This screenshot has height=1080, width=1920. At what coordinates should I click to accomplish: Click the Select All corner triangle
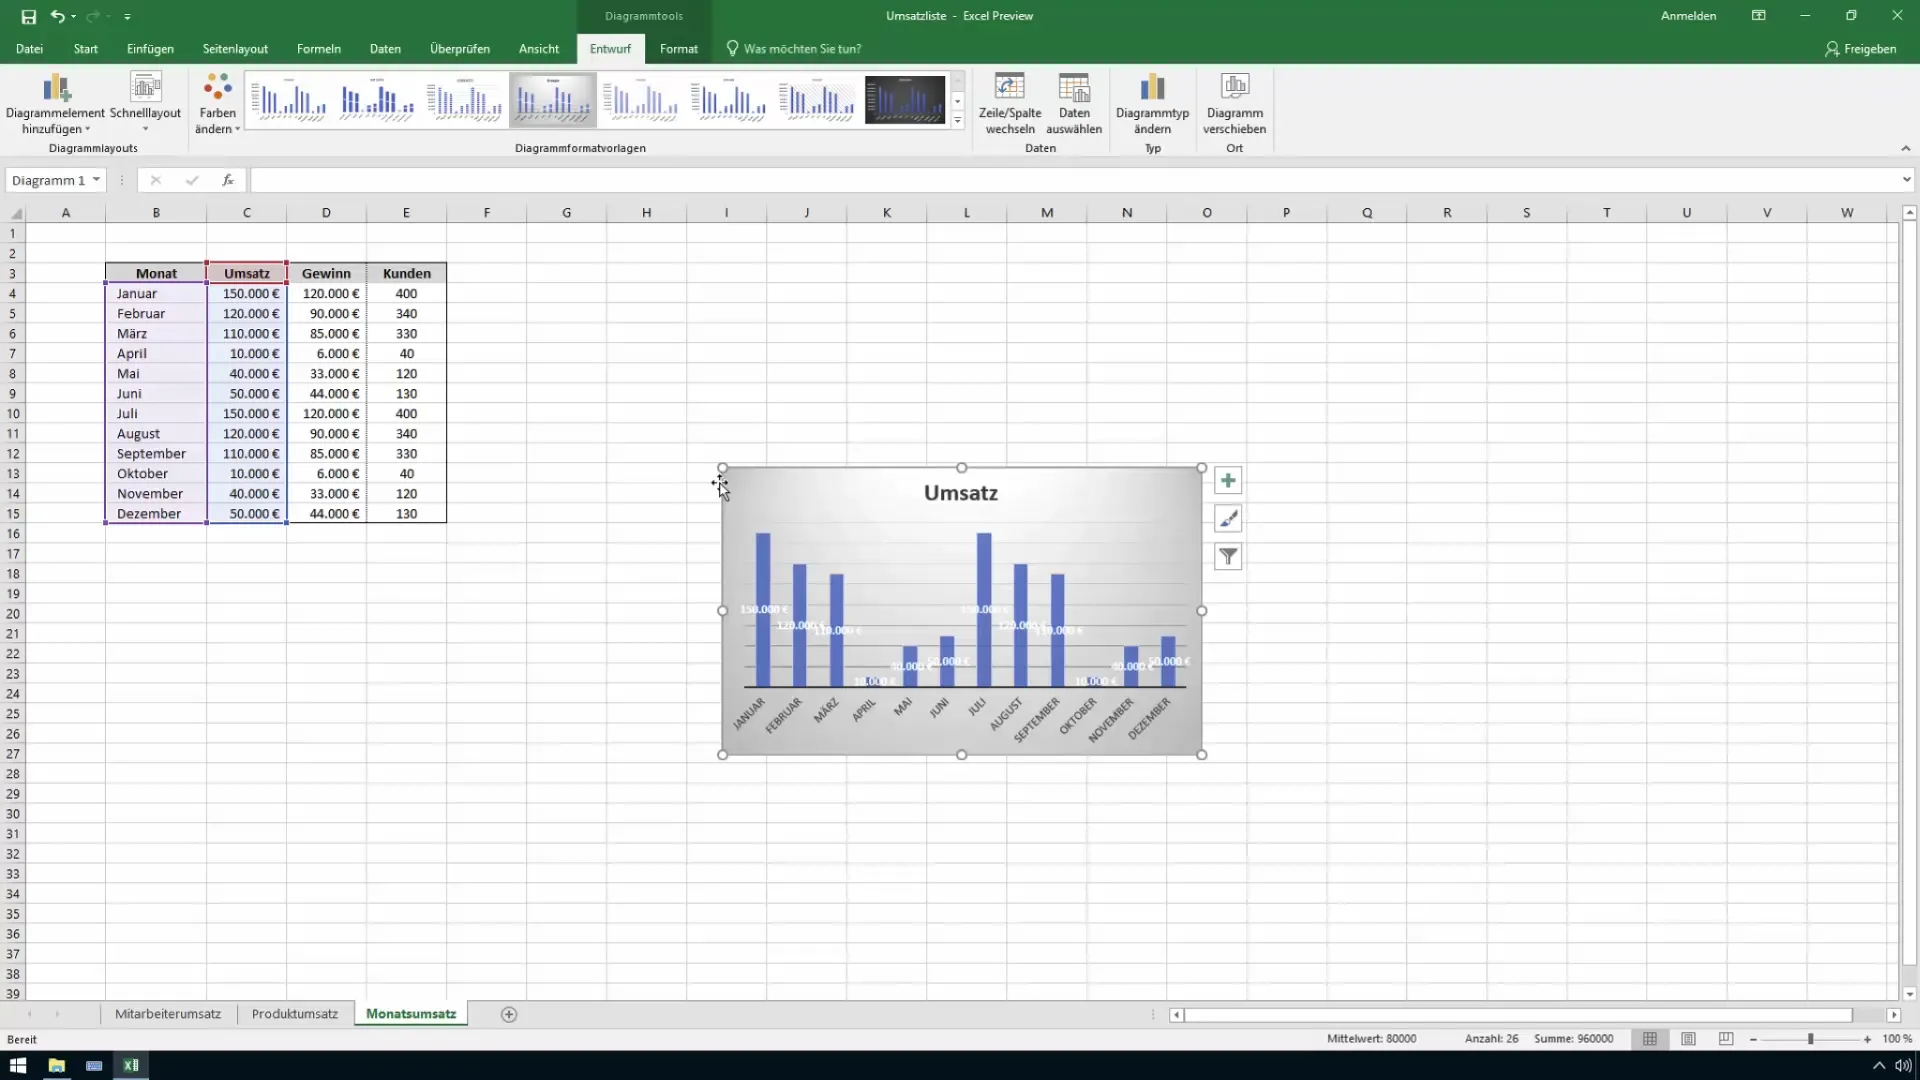(15, 213)
